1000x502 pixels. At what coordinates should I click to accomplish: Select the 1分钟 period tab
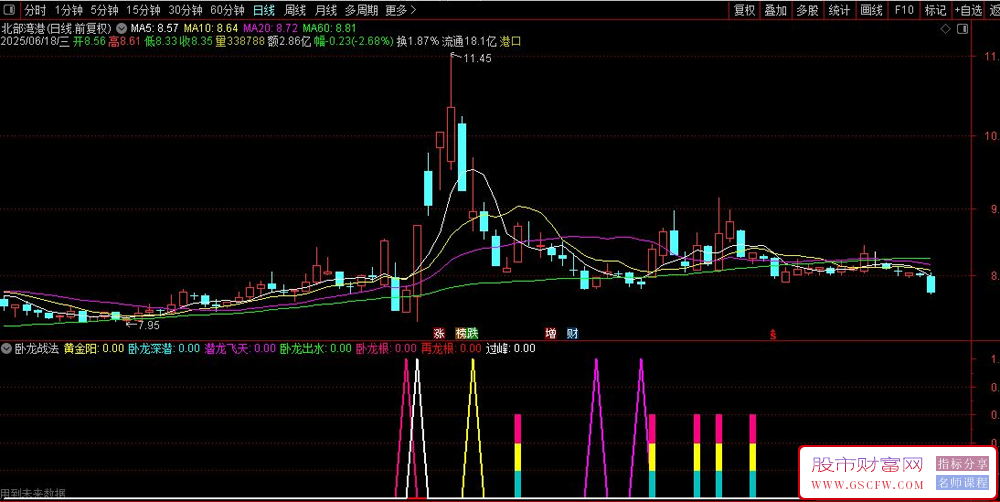(69, 10)
